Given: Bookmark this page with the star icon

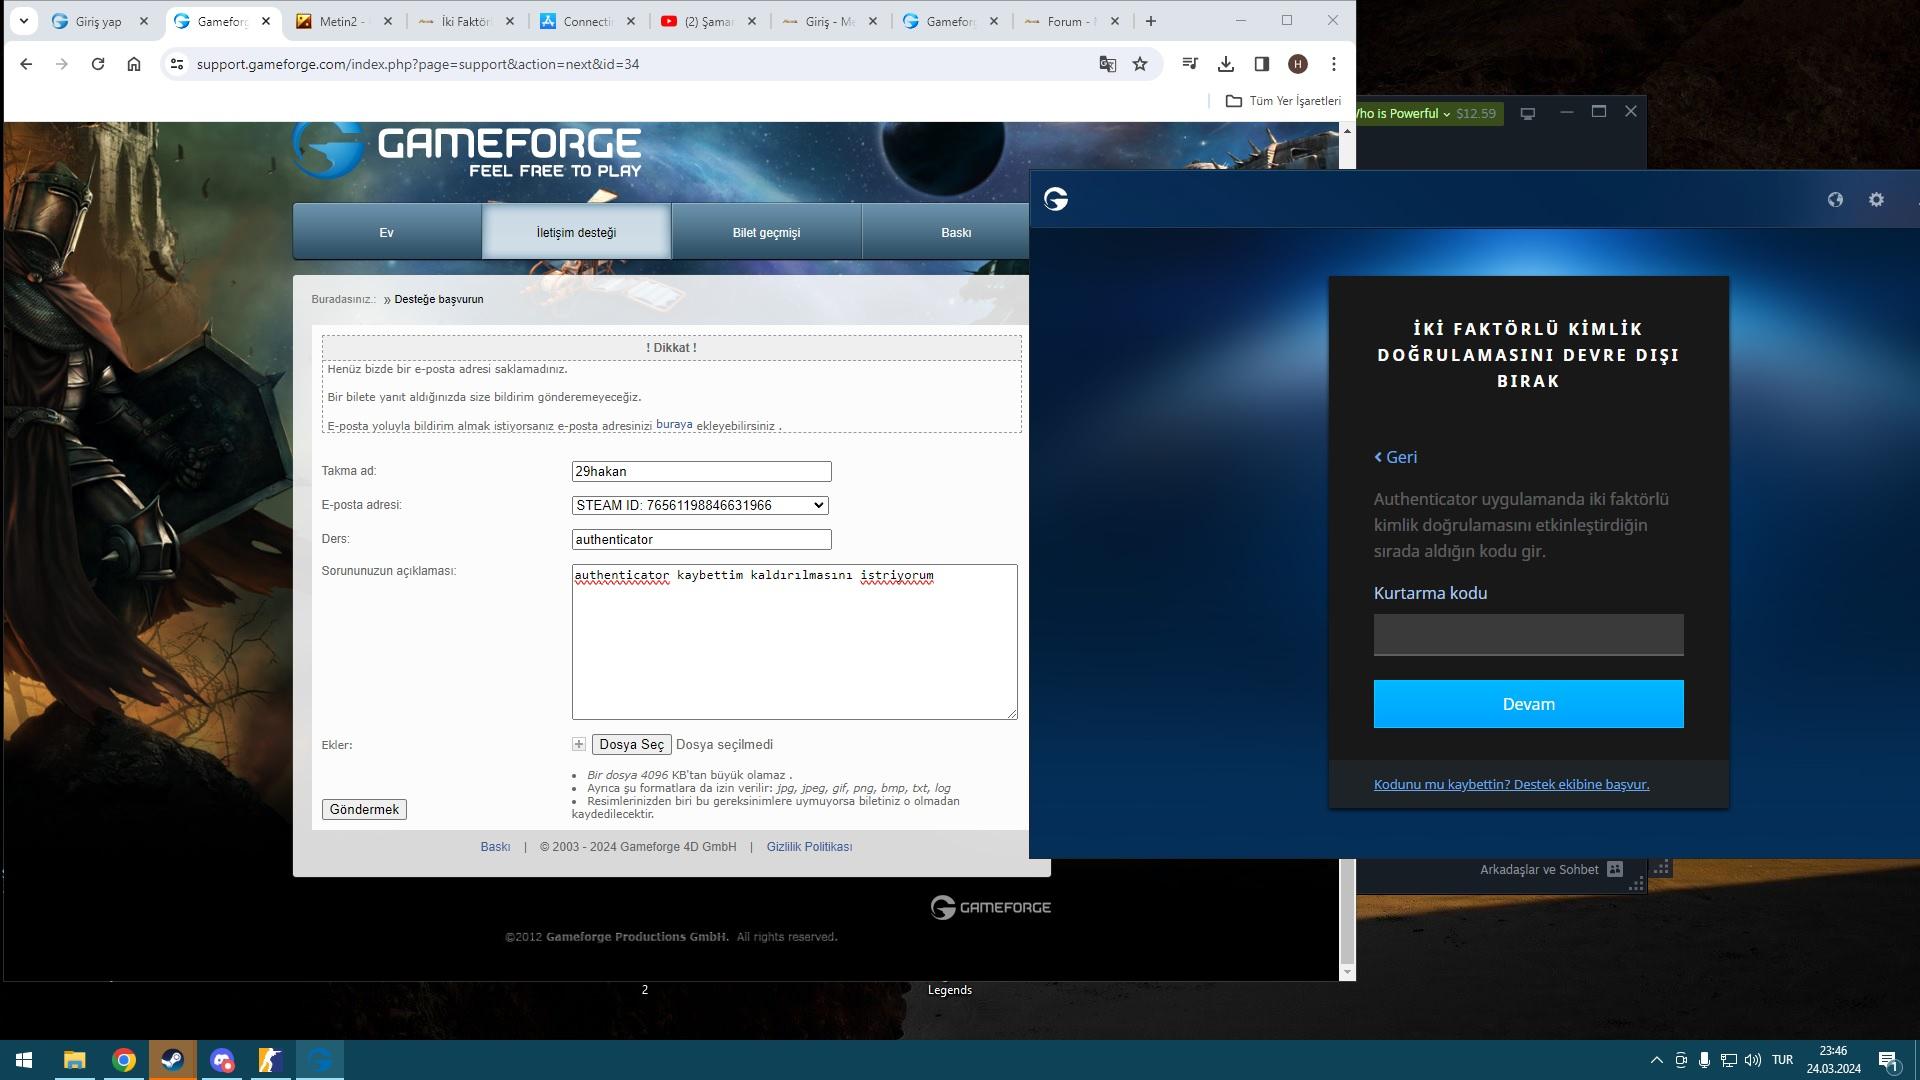Looking at the screenshot, I should [x=1139, y=63].
